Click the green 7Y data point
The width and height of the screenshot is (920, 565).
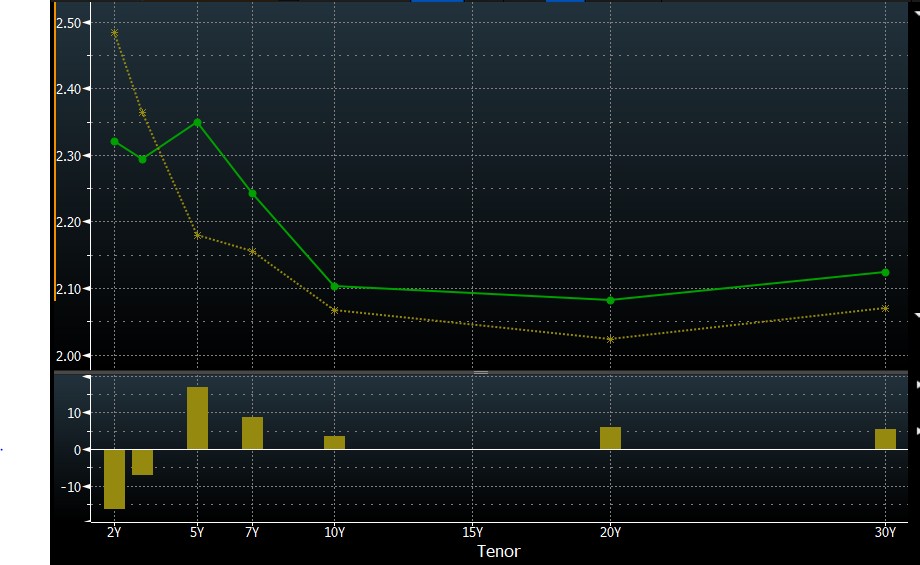[x=252, y=193]
